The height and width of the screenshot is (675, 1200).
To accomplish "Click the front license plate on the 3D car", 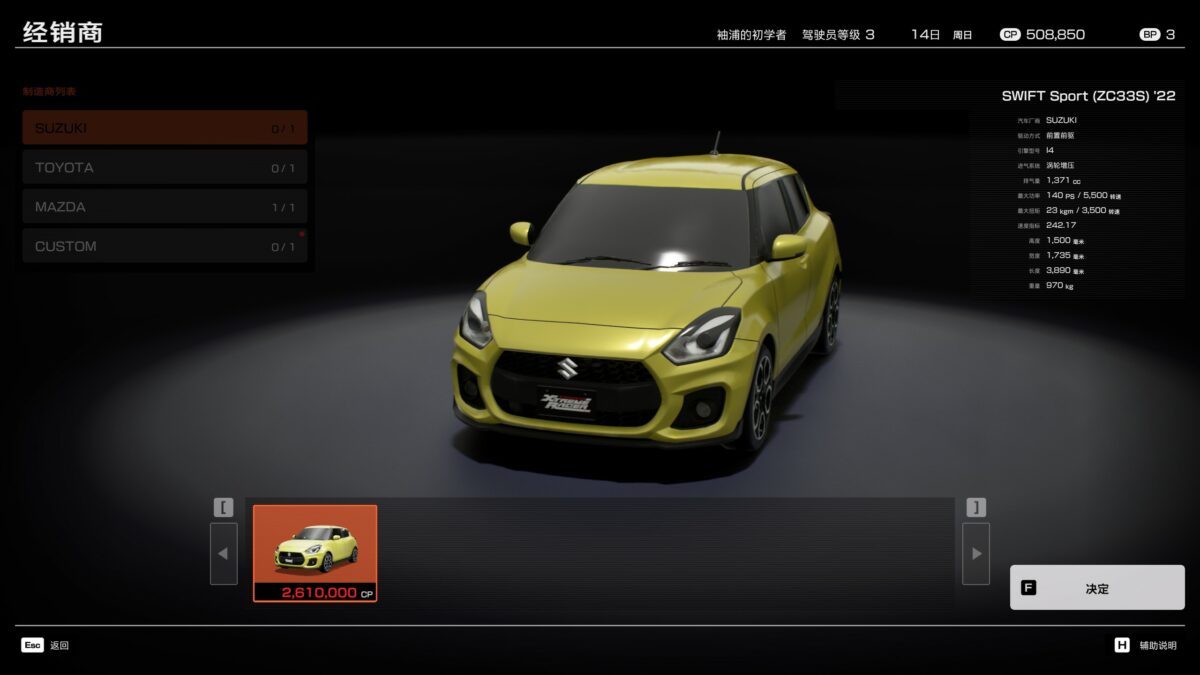I will tap(565, 402).
